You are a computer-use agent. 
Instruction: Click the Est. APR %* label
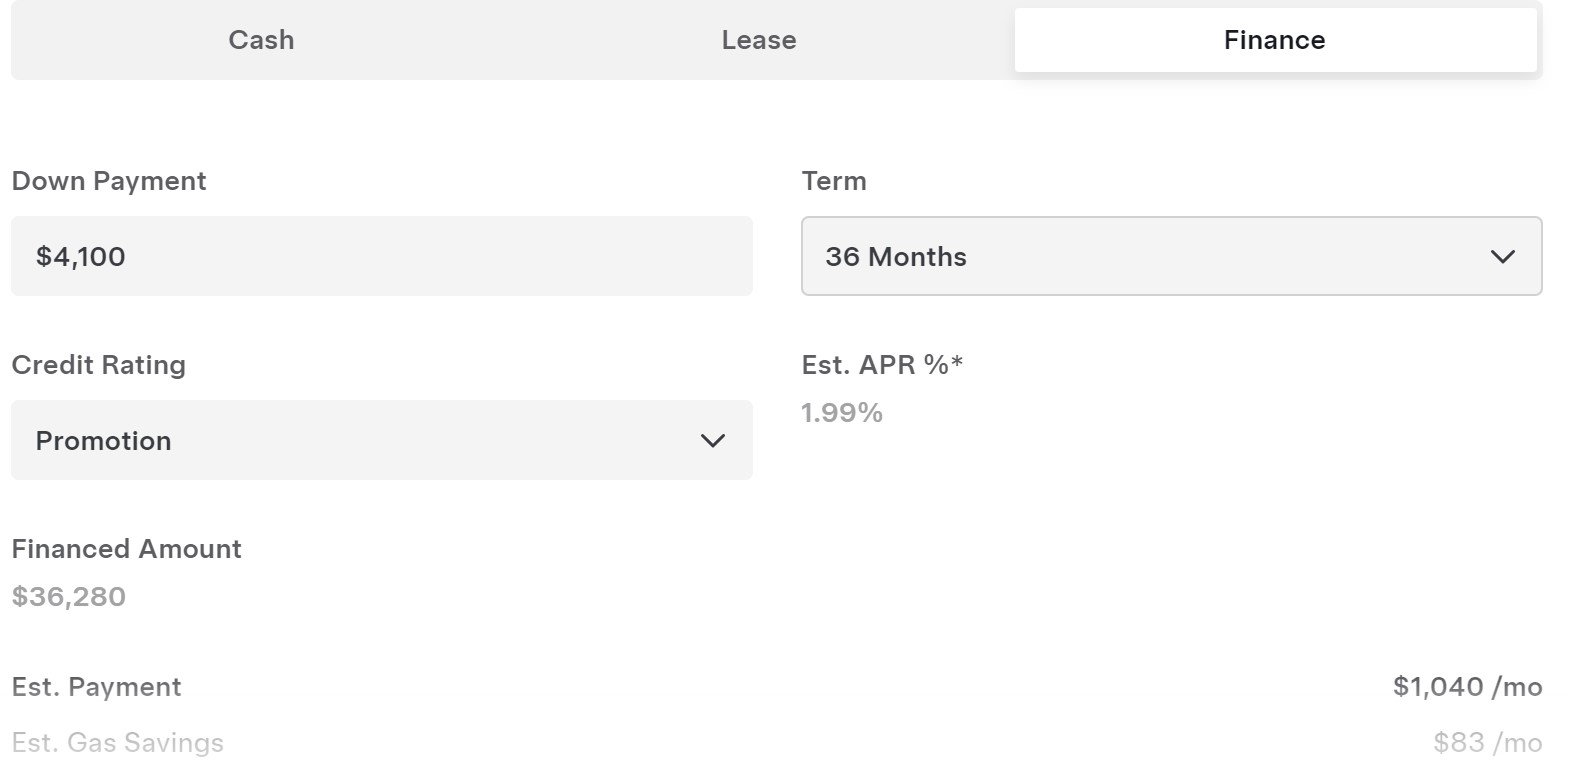click(875, 365)
